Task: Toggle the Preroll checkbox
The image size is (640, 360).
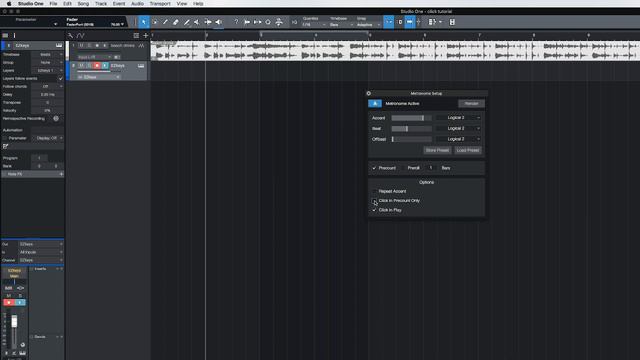Action: click(402, 168)
